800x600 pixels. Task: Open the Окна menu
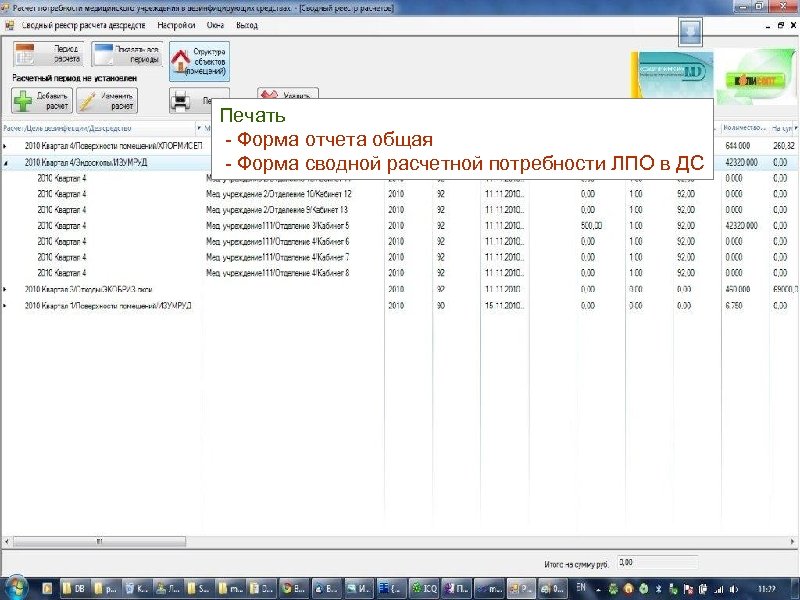point(215,25)
